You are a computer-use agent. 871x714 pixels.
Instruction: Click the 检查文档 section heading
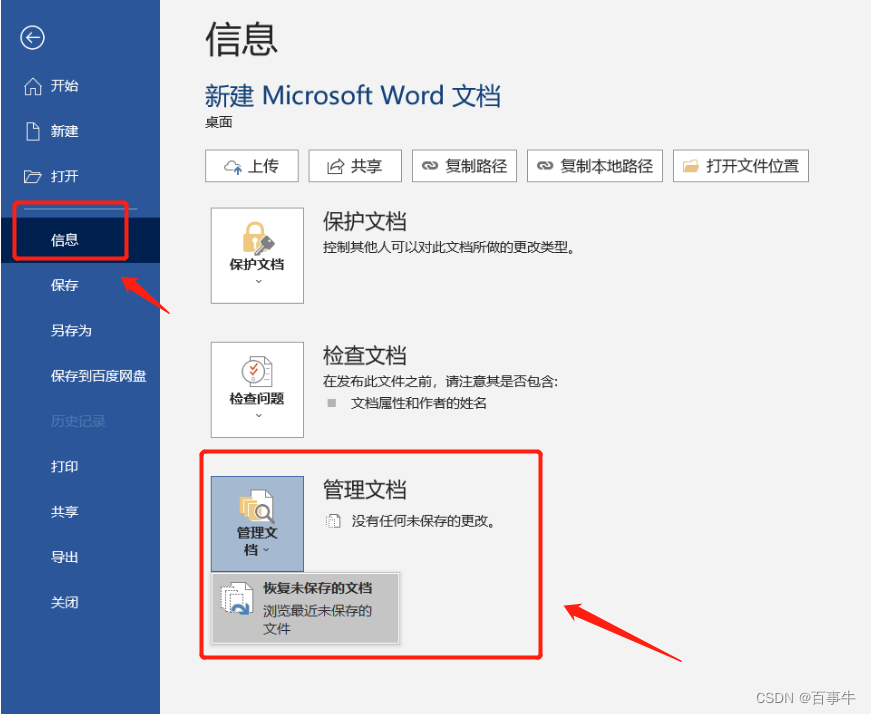point(364,356)
